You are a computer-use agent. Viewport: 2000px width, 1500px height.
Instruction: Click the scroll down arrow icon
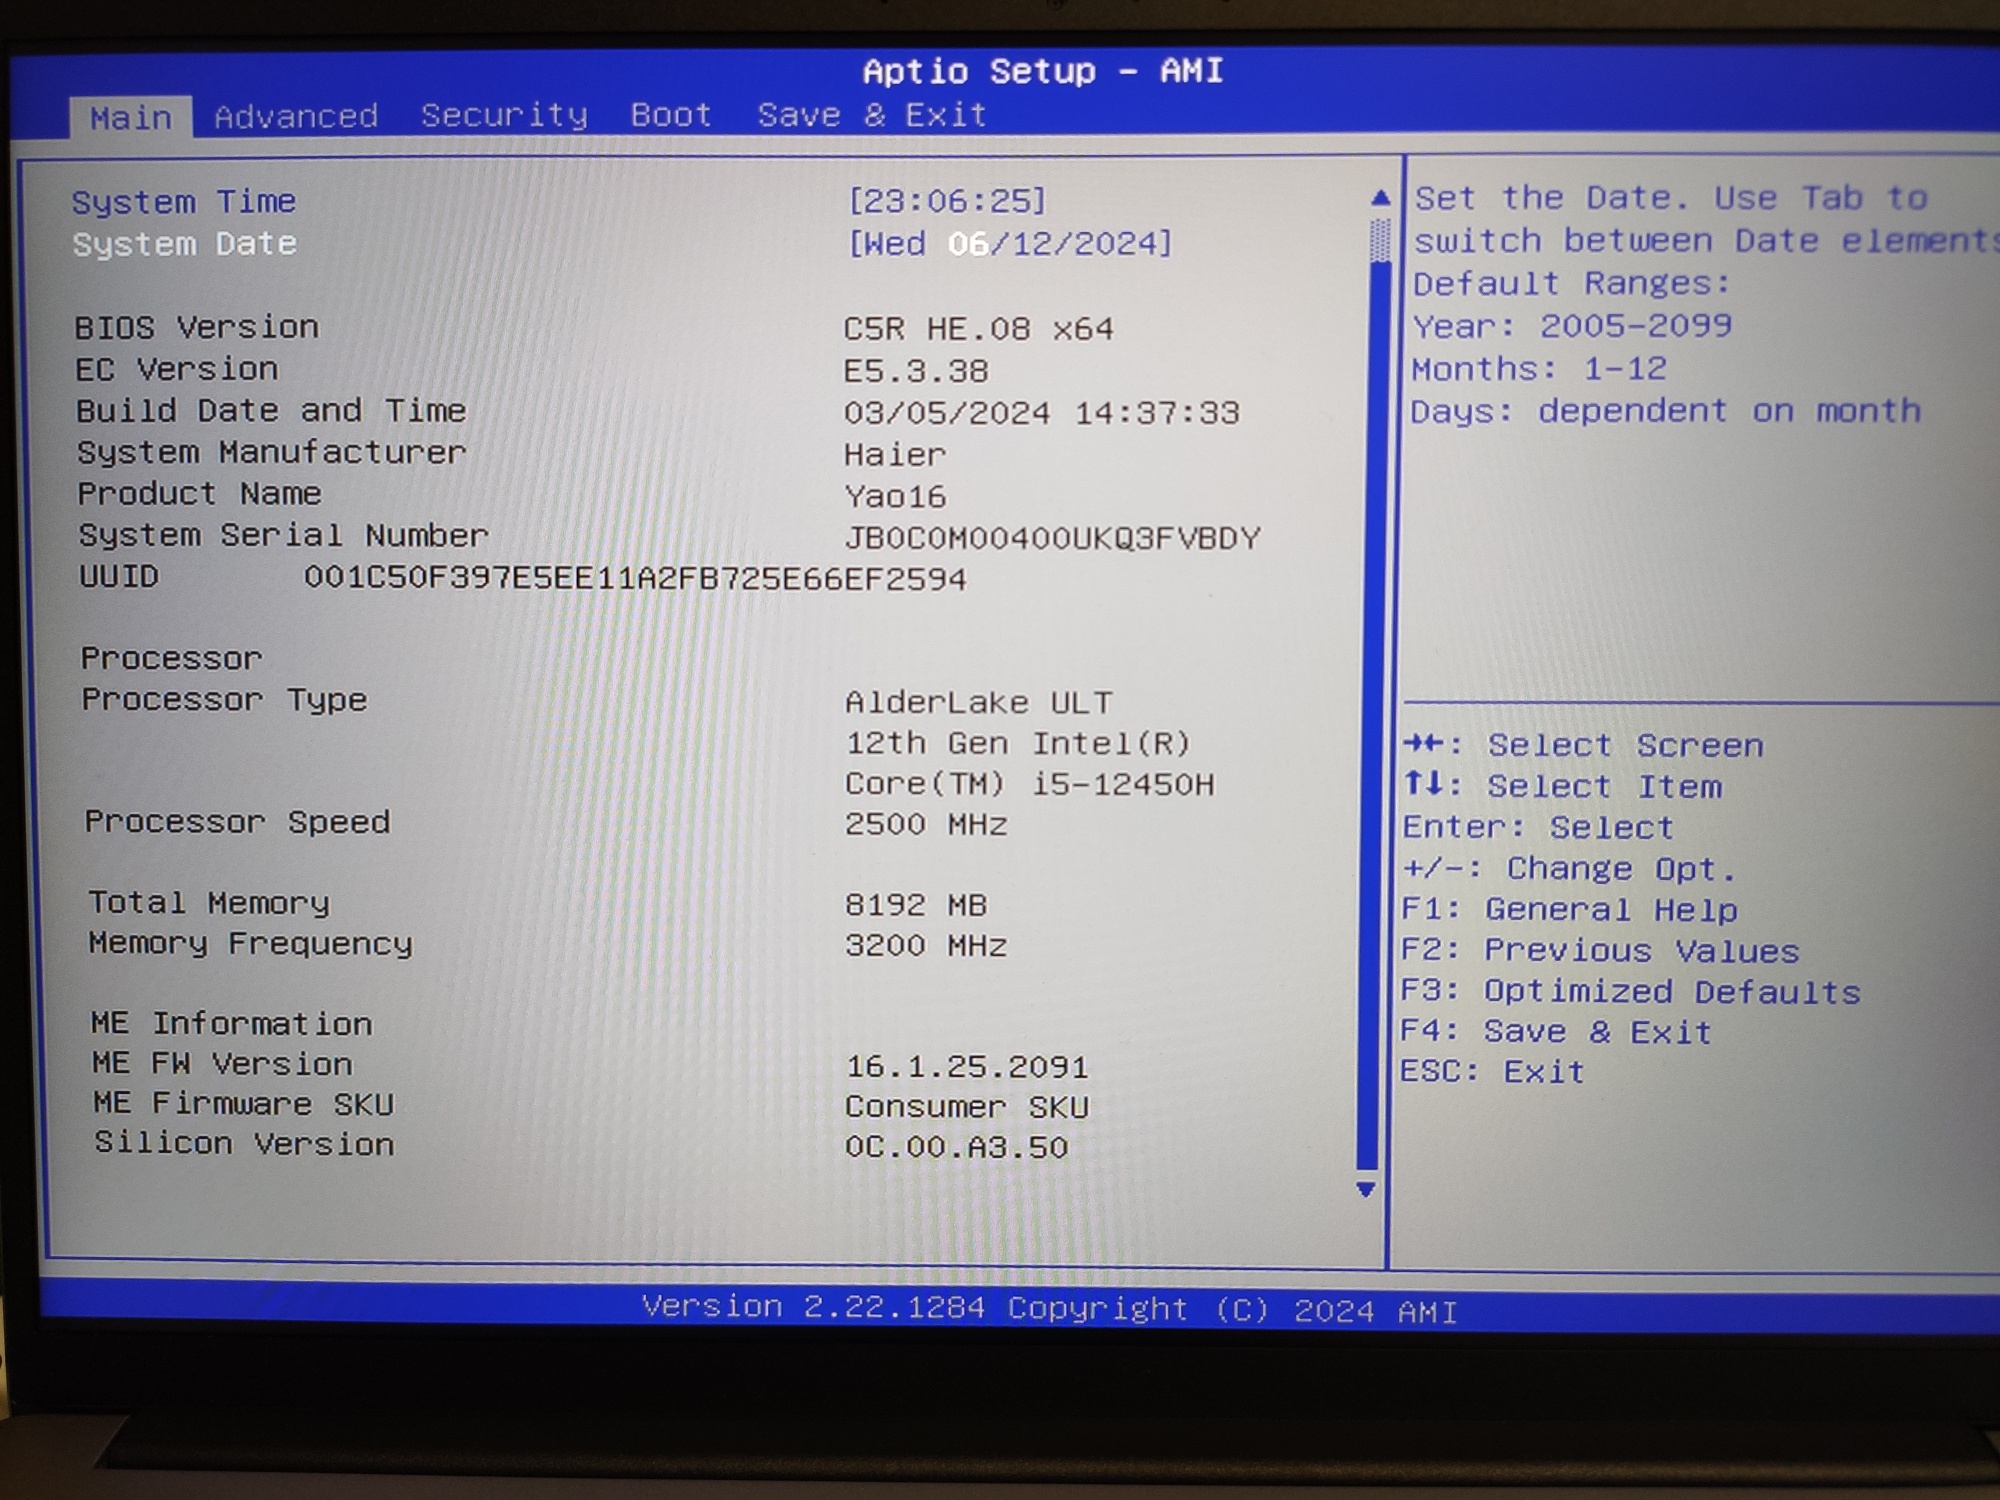(1365, 1189)
